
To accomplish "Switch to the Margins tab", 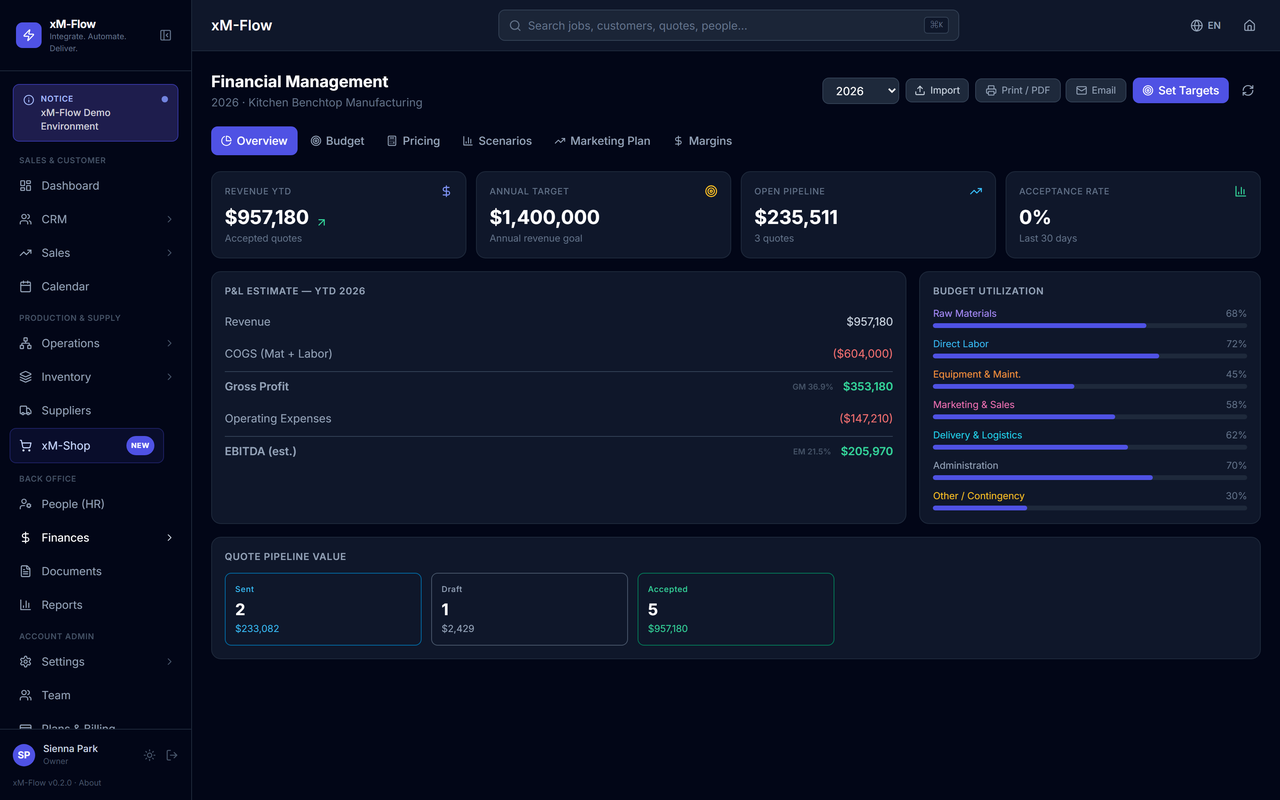I will click(x=703, y=141).
